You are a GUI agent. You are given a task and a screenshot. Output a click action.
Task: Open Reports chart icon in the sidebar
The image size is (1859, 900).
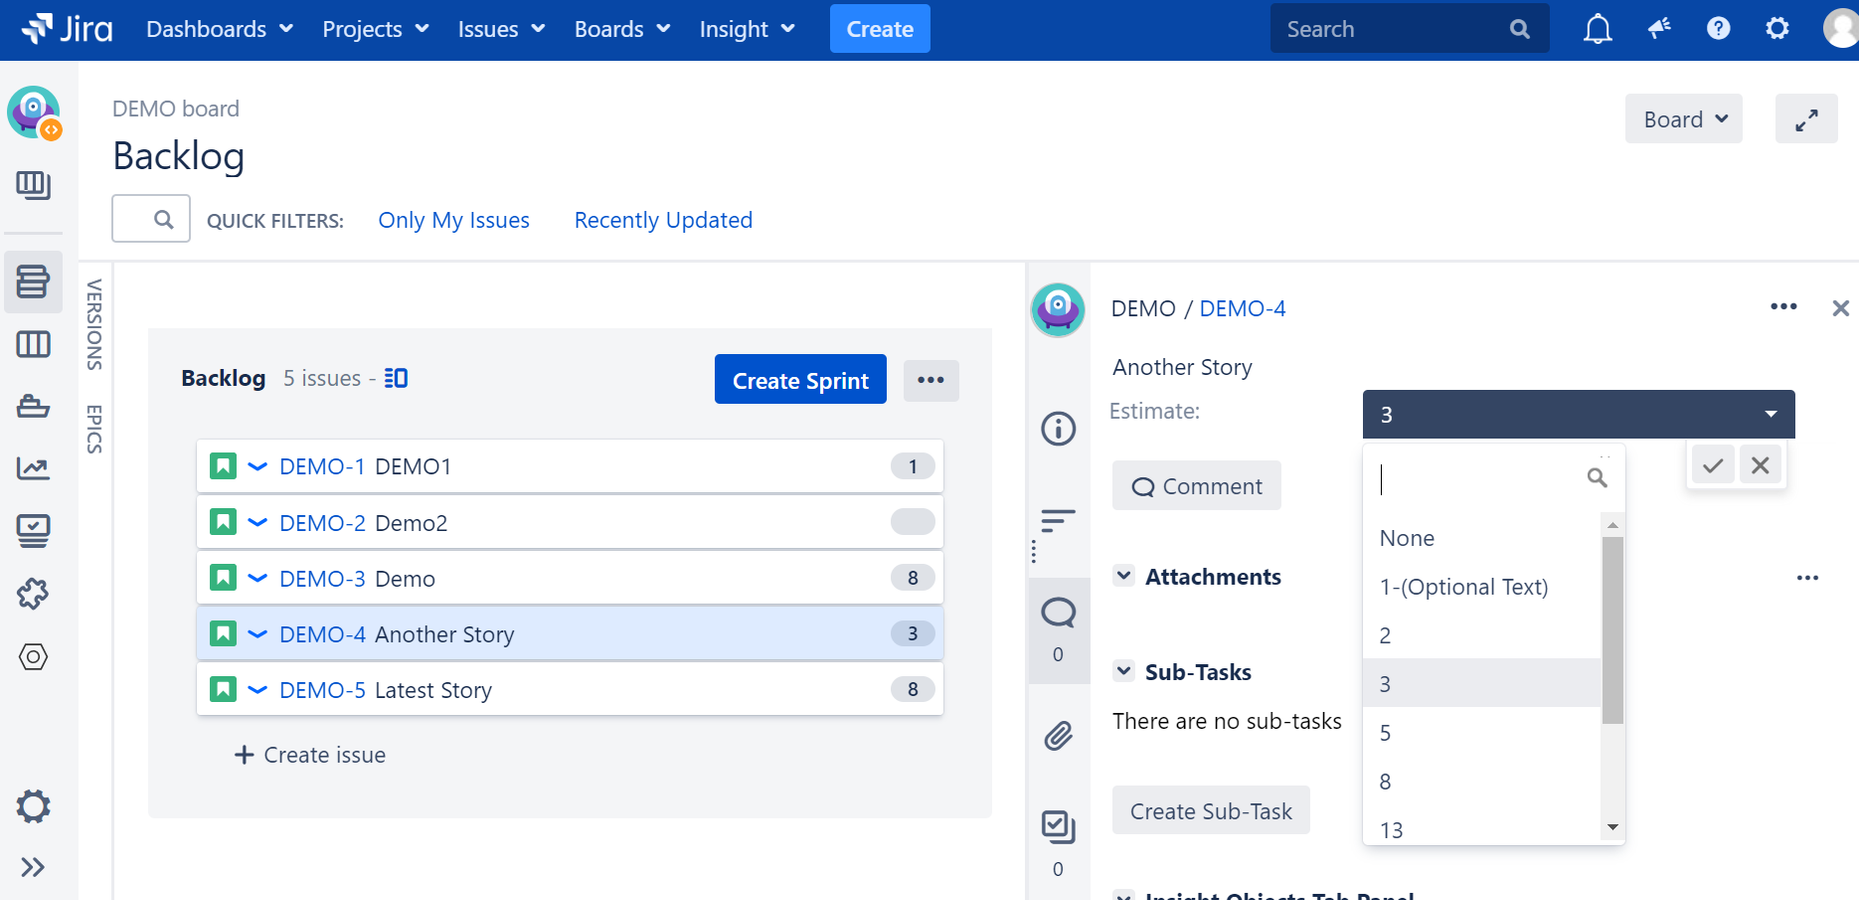33,467
